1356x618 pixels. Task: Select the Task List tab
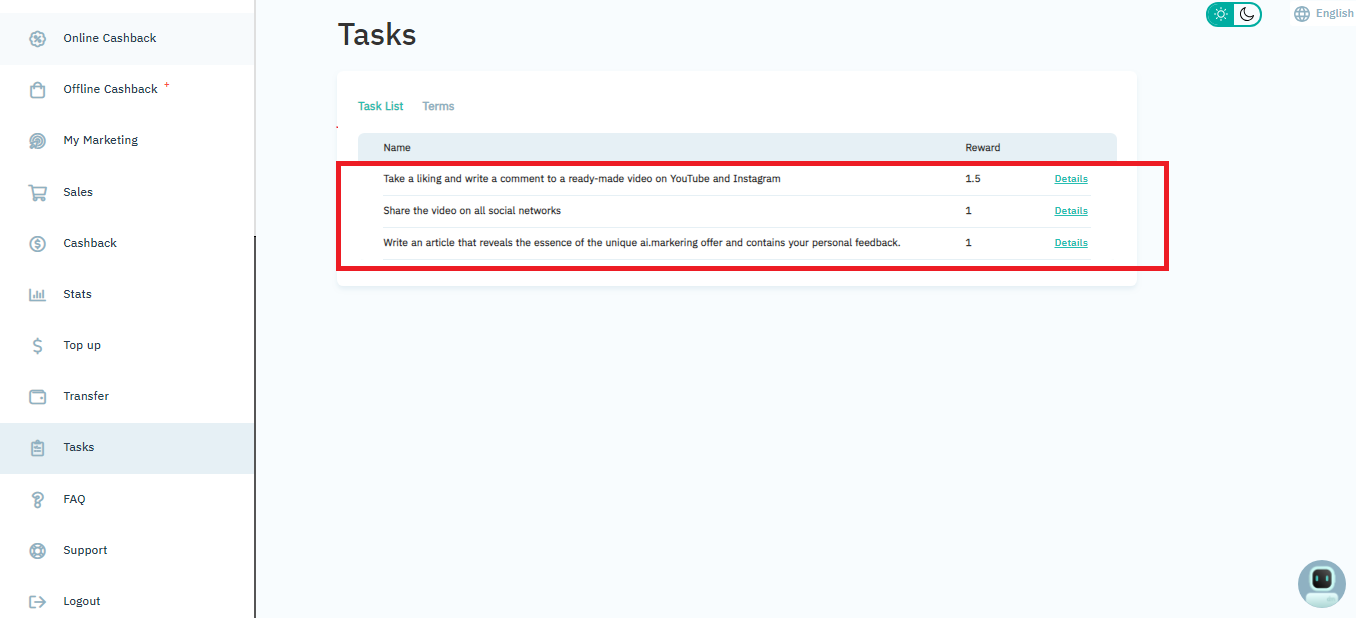pos(381,106)
